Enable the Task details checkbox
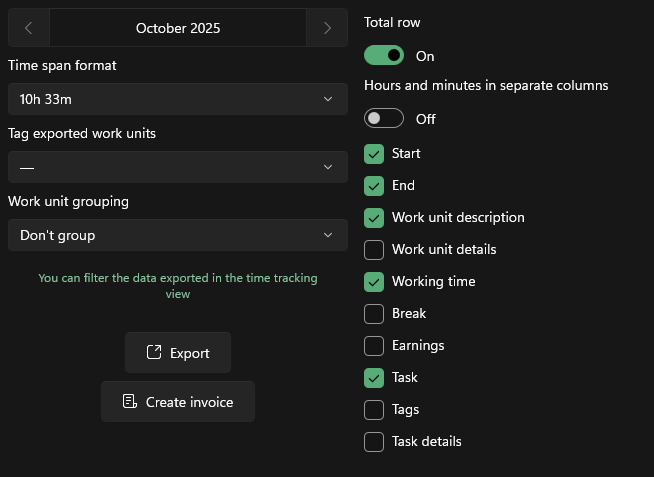 click(x=374, y=442)
